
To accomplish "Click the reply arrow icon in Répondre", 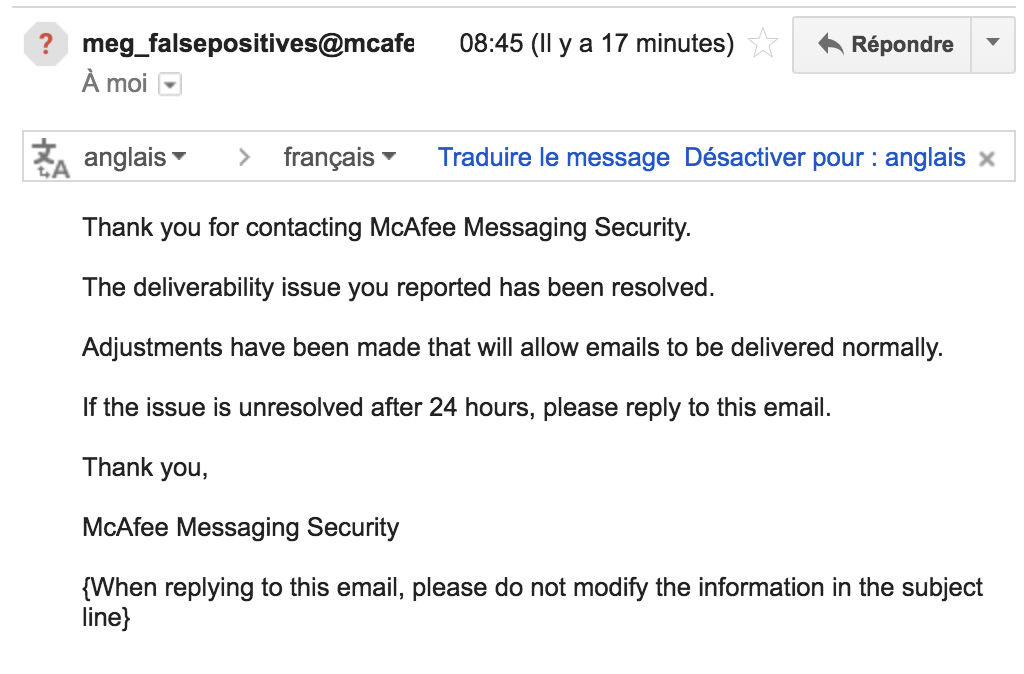I will click(831, 44).
